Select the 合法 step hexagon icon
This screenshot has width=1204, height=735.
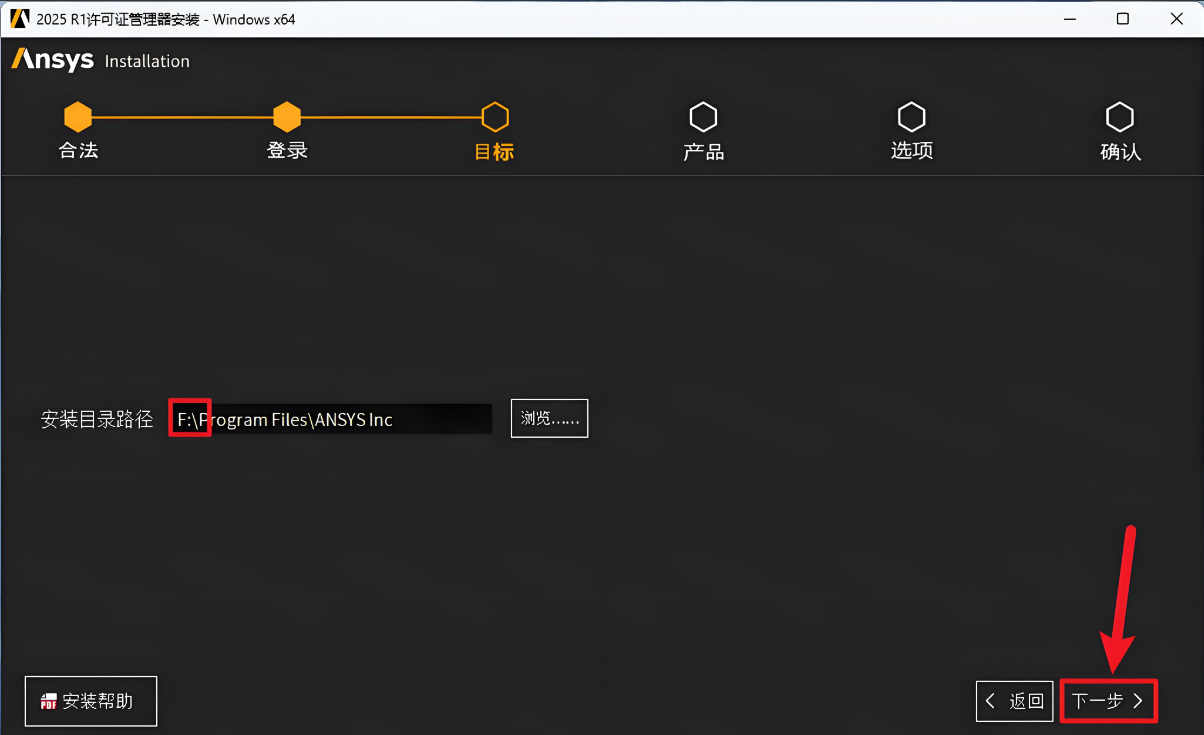pos(78,117)
